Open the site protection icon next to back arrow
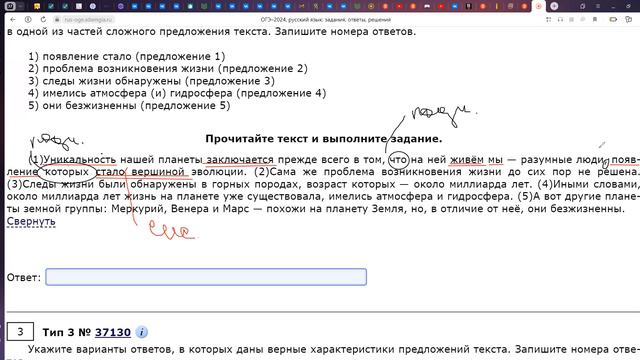 [28, 19]
